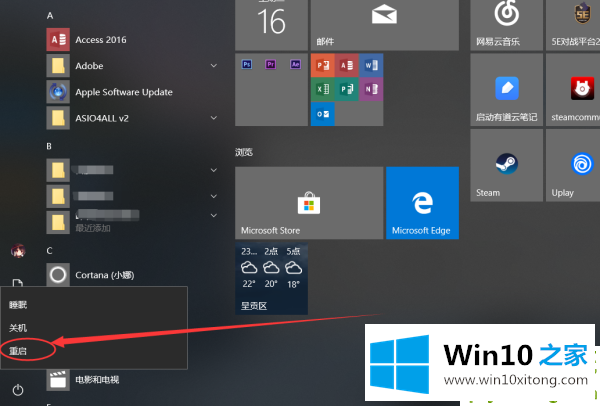Expand the Adobe folder chevron
Image resolution: width=600 pixels, height=406 pixels.
click(x=213, y=66)
